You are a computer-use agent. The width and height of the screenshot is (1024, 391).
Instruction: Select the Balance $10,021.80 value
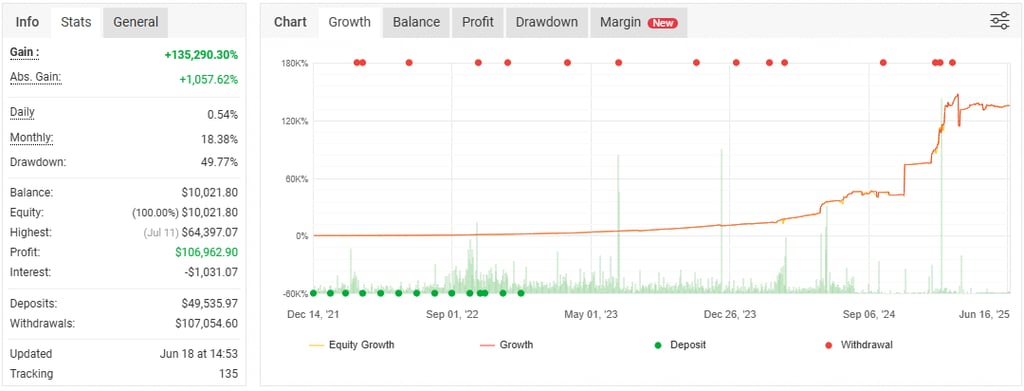[210, 193]
